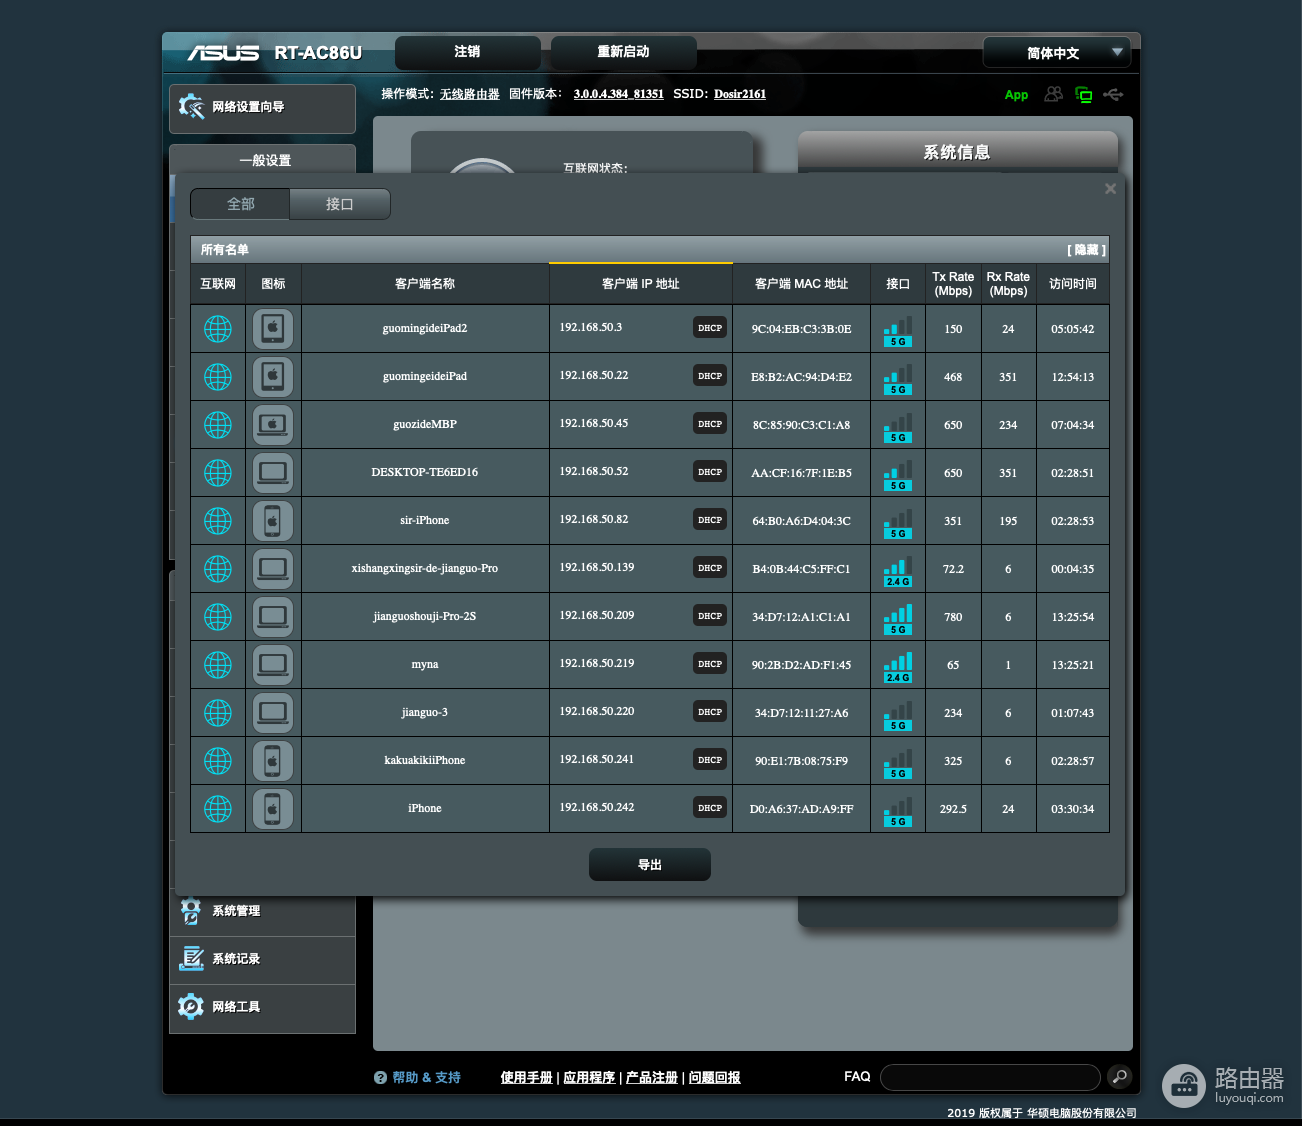Click globe icon for xishangxingsir-de-jianguo-Pro
Image resolution: width=1302 pixels, height=1126 pixels.
coord(218,569)
